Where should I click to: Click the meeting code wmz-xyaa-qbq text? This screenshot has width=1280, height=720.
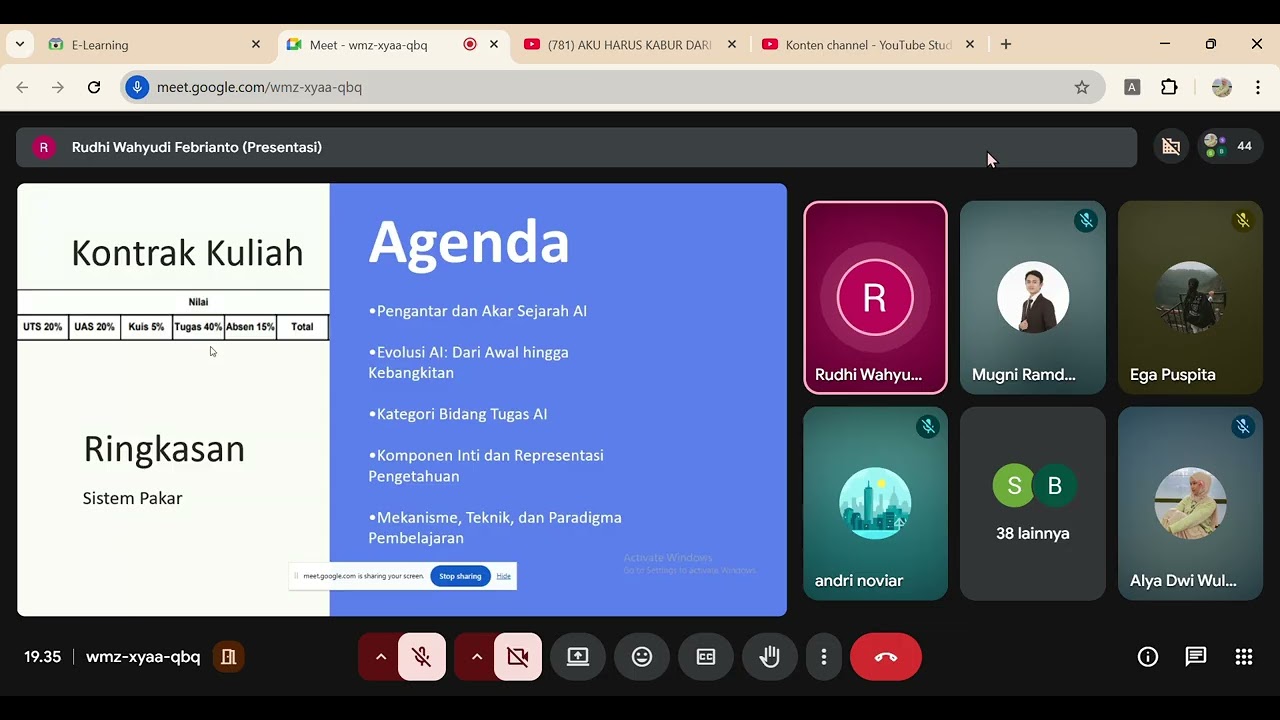tap(143, 657)
